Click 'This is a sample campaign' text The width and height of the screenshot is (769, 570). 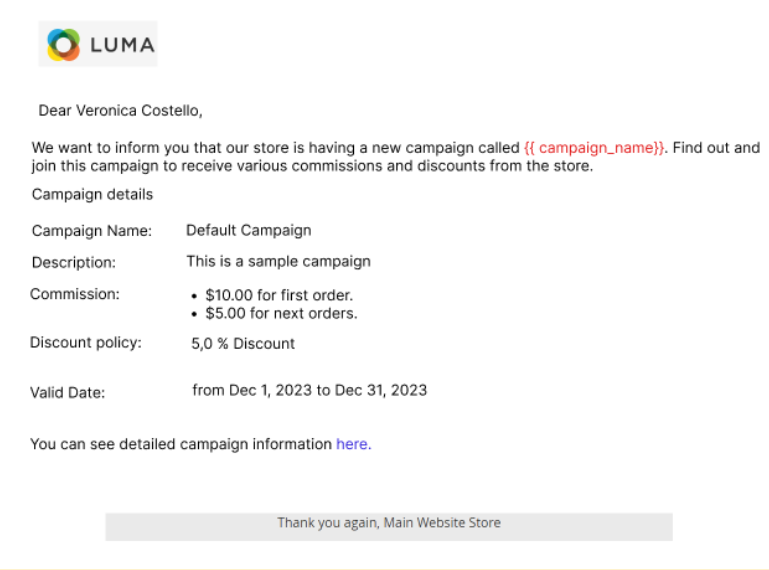coord(278,261)
